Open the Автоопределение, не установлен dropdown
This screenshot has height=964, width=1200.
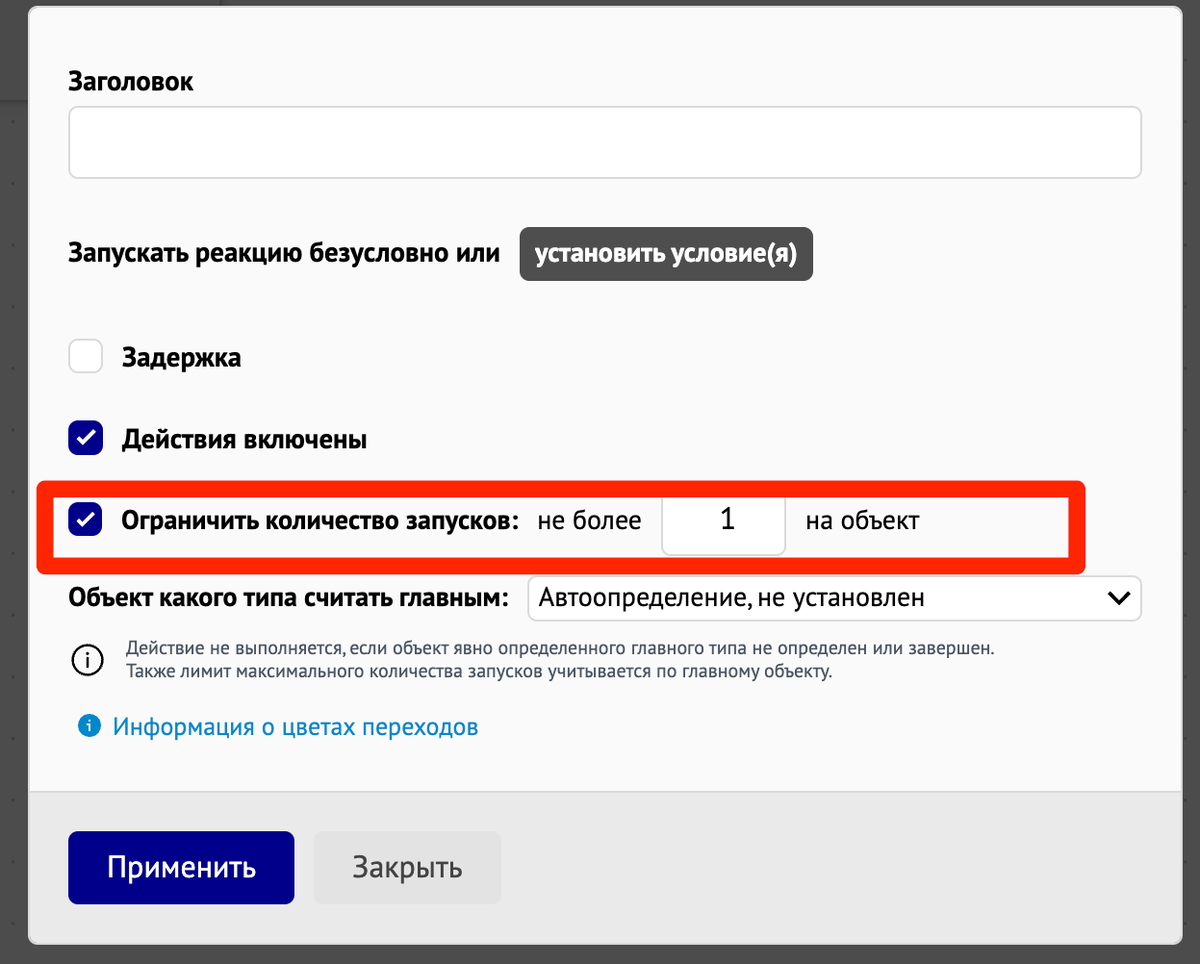click(820, 598)
